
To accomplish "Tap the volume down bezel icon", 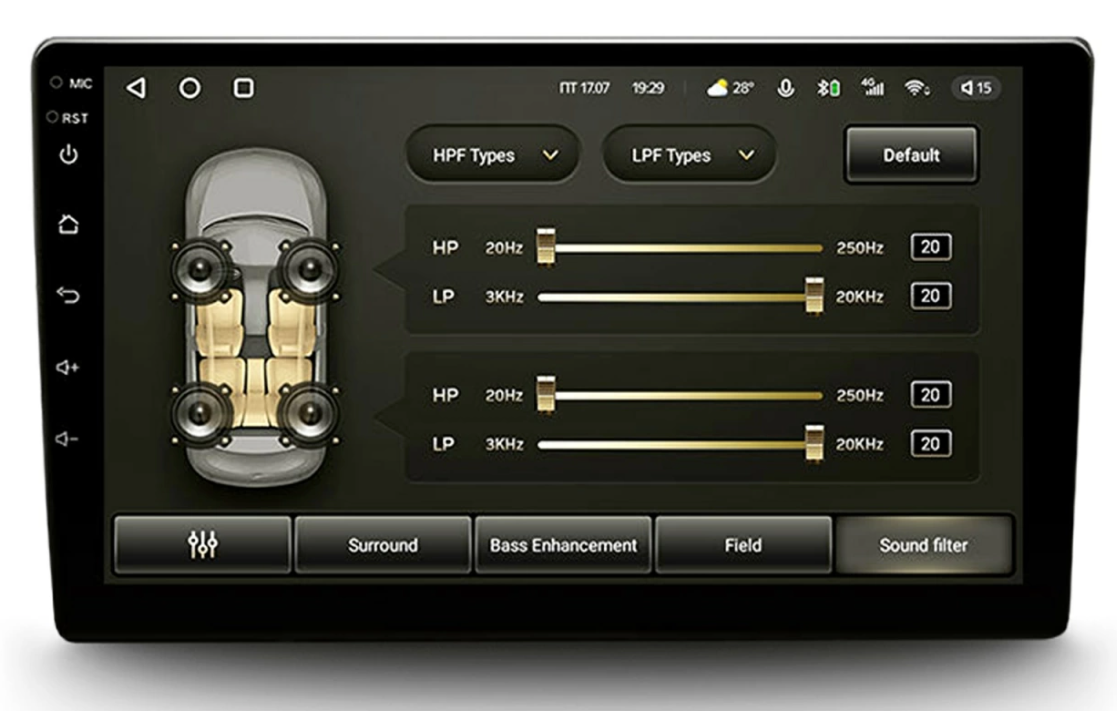I will 67,439.
